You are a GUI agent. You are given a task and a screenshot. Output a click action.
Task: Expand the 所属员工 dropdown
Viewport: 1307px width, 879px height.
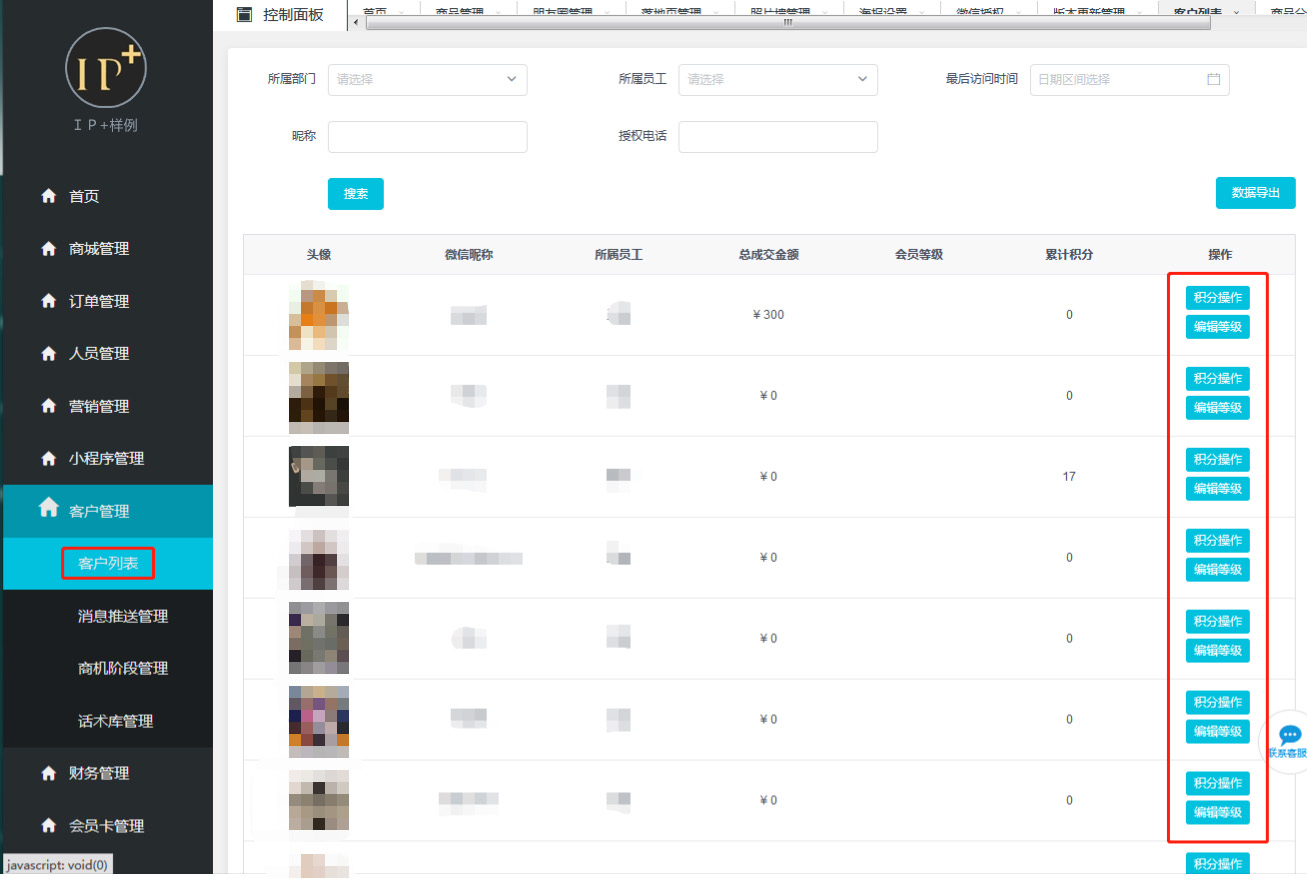tap(777, 79)
